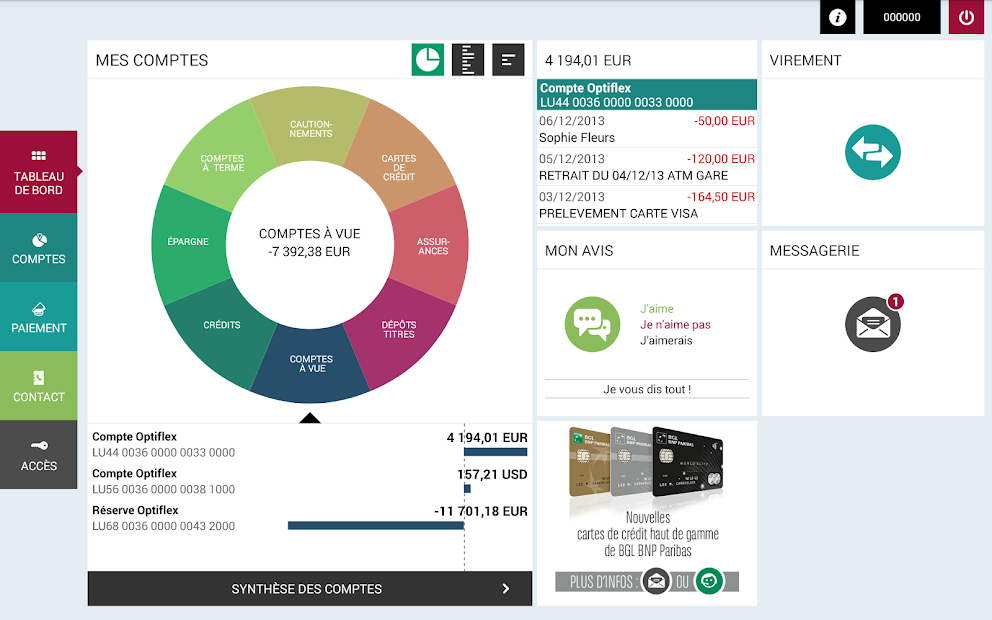
Task: Select the 000000 user code field
Action: 902,17
